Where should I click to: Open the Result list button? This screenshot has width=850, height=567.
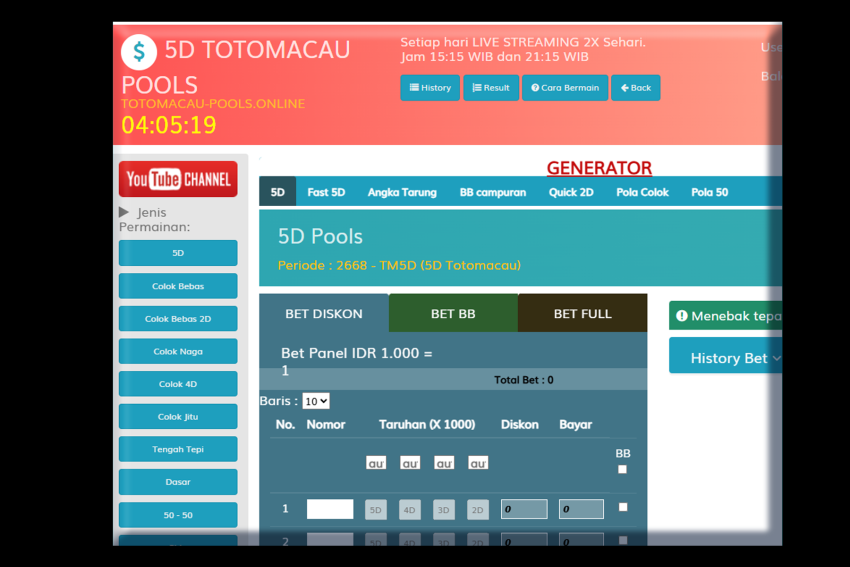tap(491, 88)
